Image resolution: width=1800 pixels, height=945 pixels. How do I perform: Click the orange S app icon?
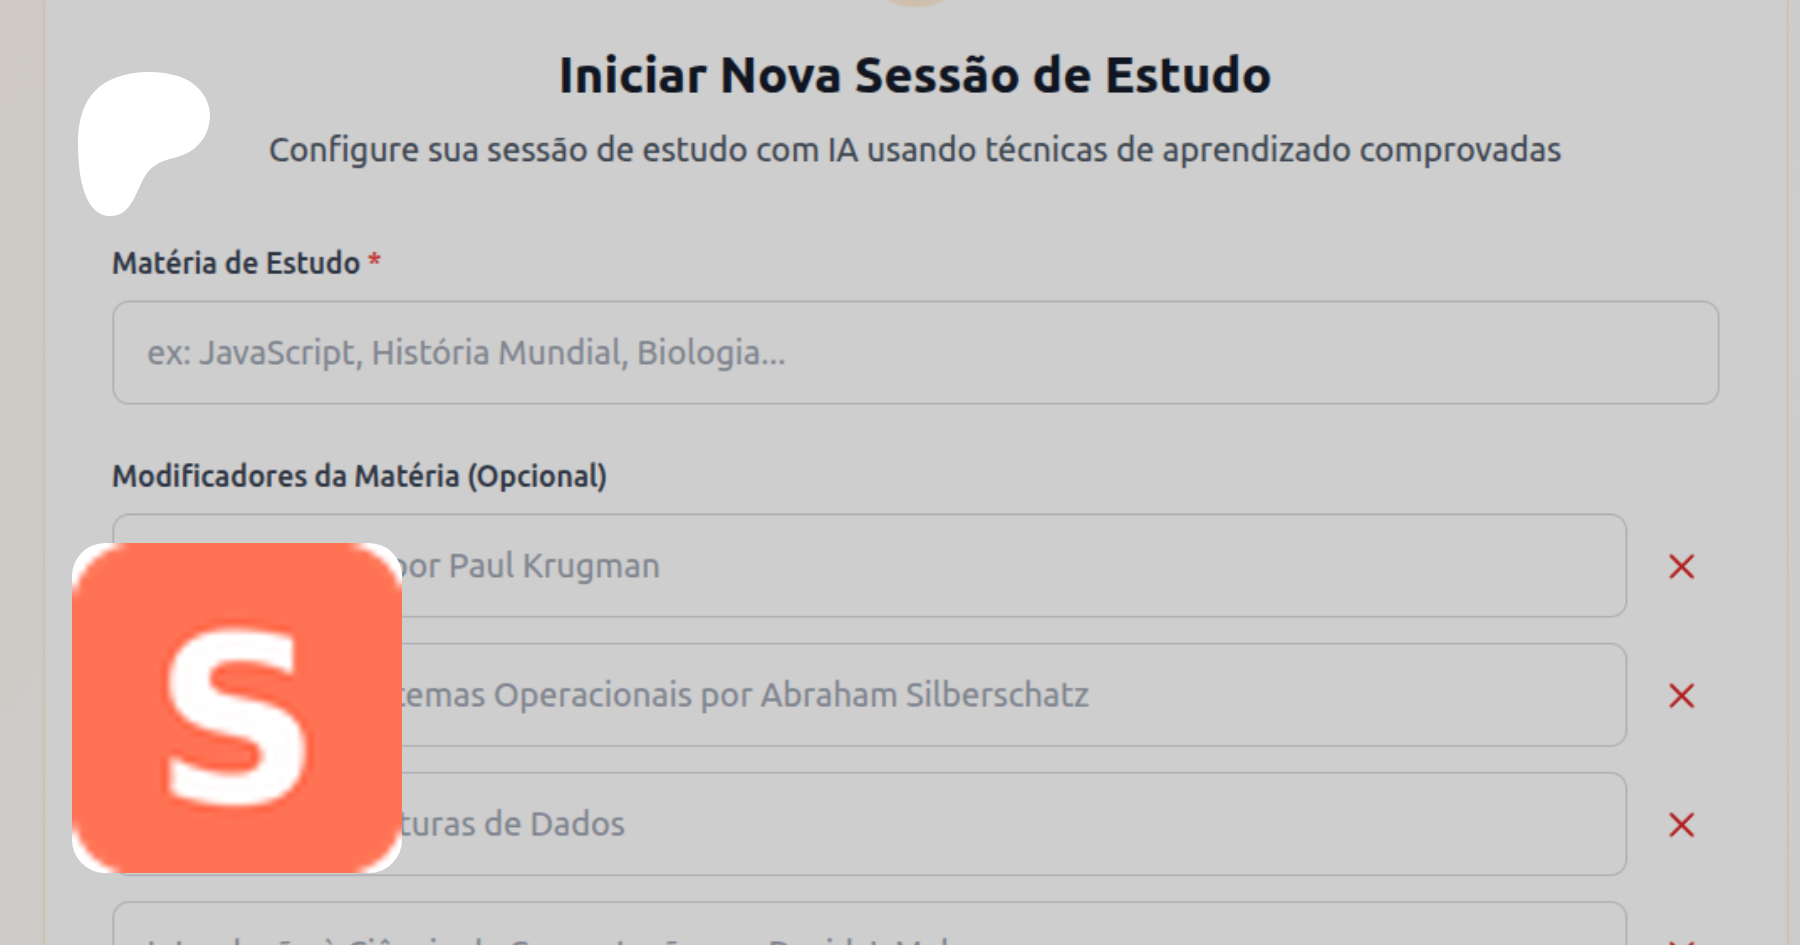[237, 708]
